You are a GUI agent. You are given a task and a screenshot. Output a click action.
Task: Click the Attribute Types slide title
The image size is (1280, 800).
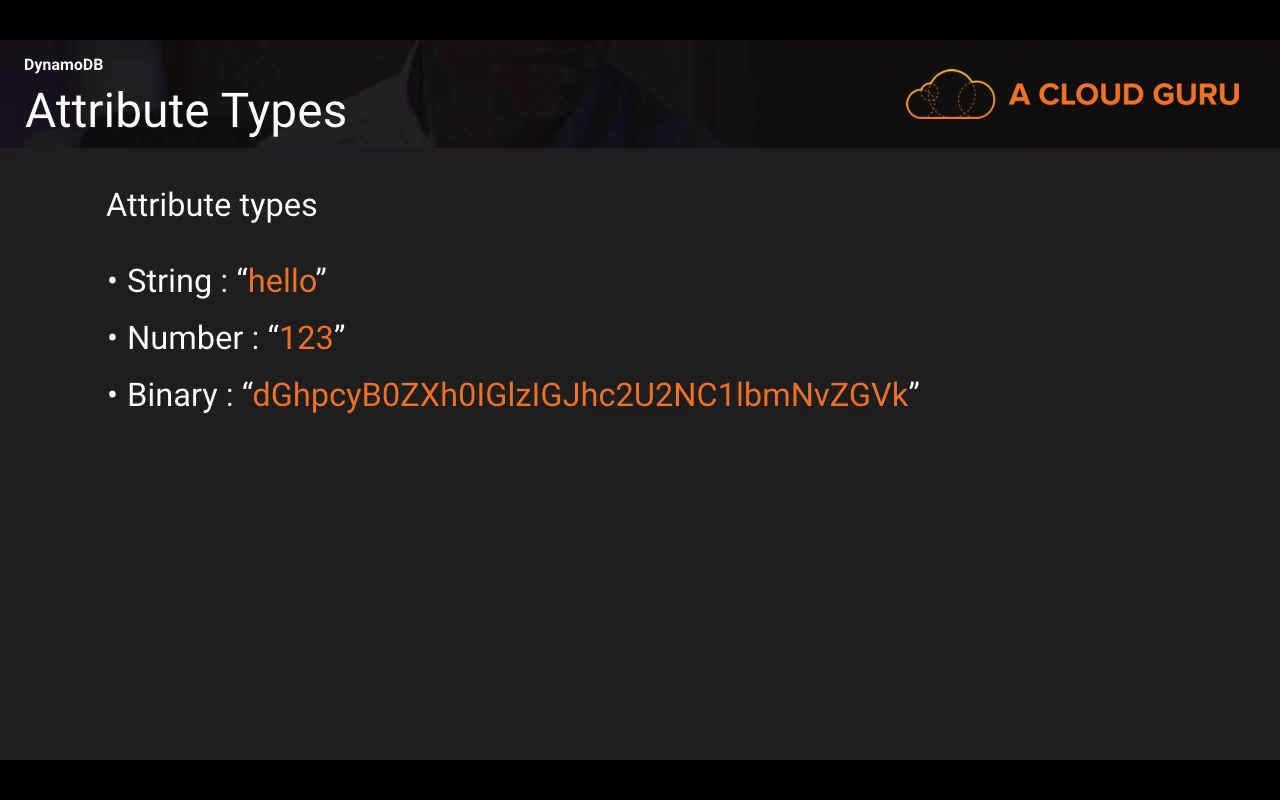coord(186,111)
